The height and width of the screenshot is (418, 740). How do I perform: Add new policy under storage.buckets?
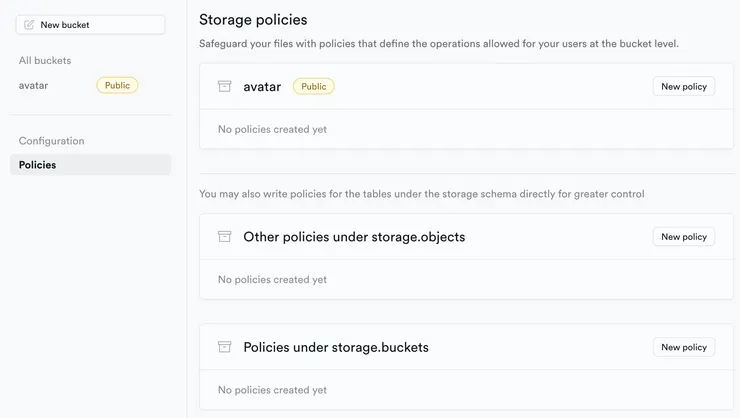[x=684, y=347]
